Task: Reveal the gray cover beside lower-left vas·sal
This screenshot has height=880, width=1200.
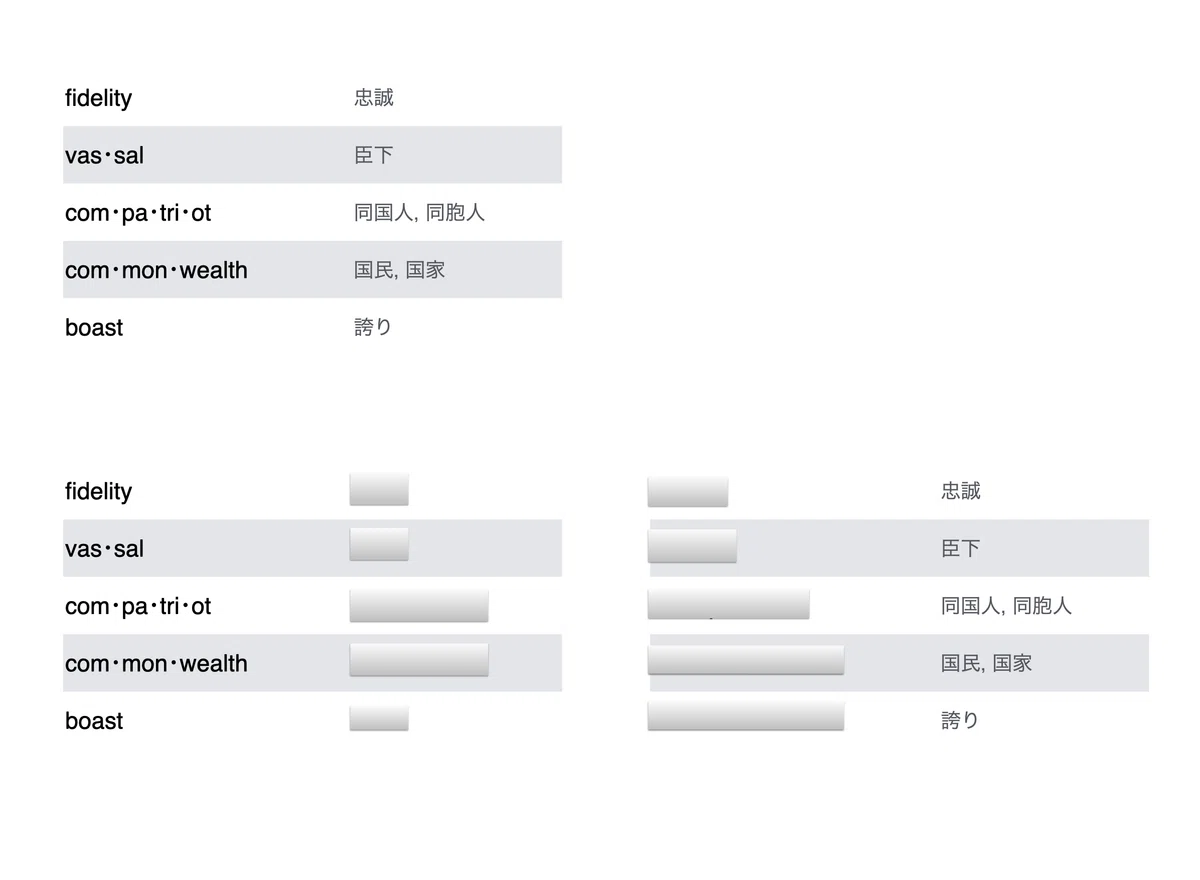Action: coord(379,544)
